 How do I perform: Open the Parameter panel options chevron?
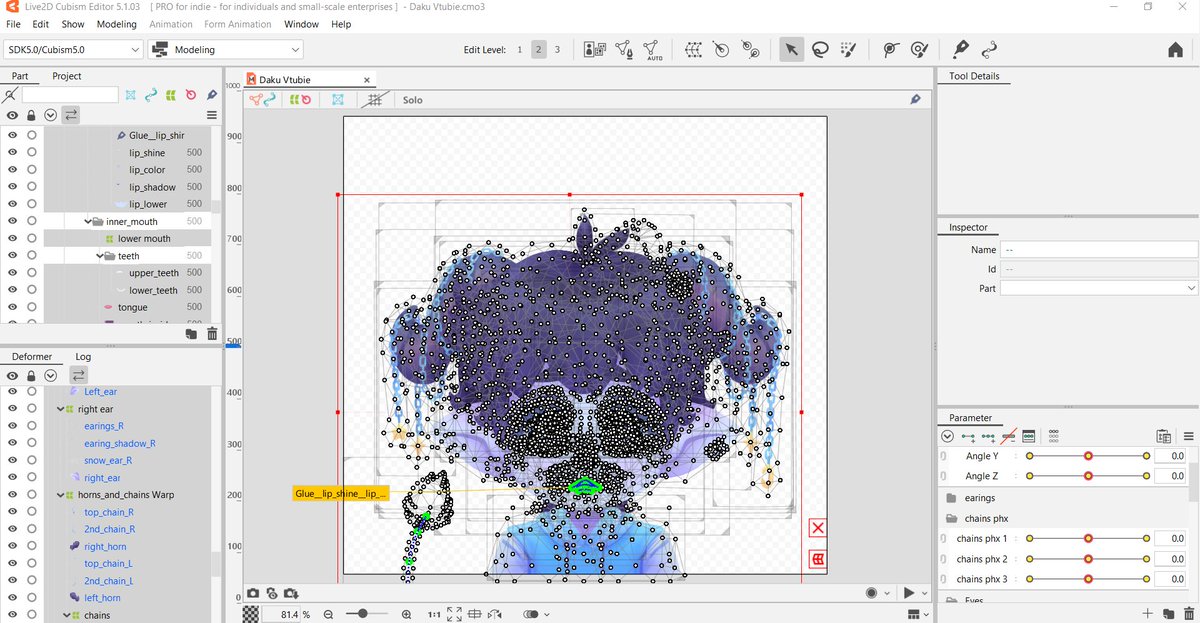947,436
